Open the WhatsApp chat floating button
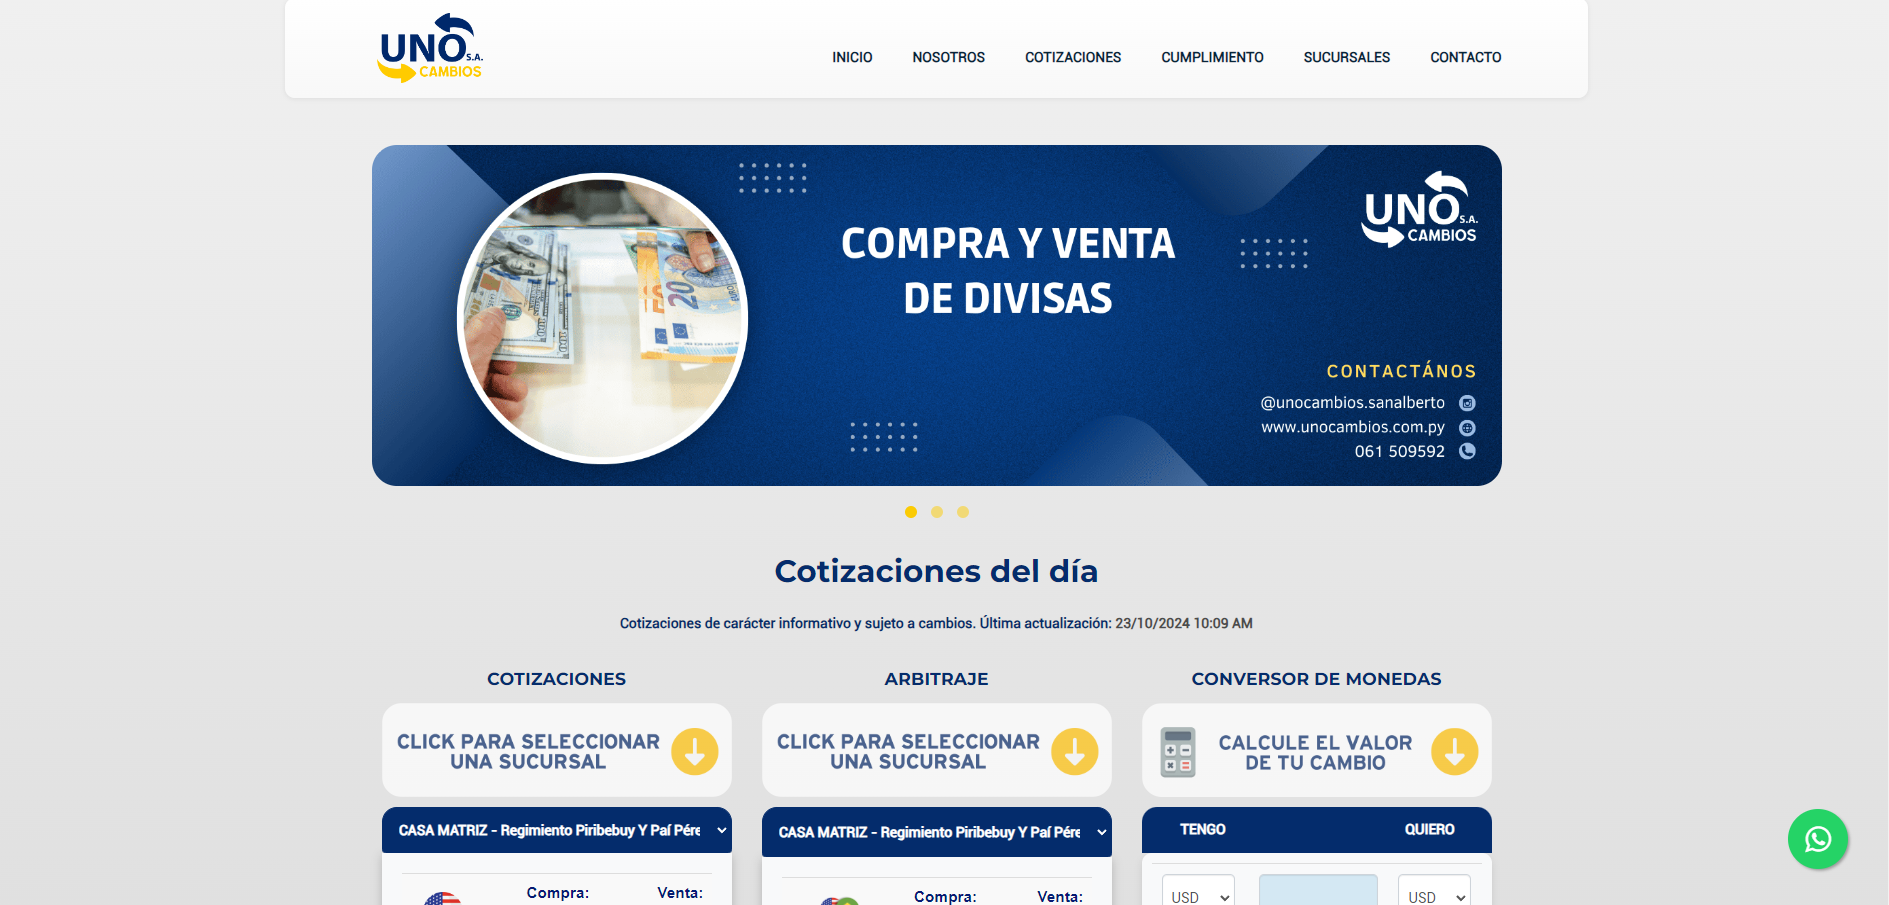Viewport: 1889px width, 905px height. coord(1818,839)
